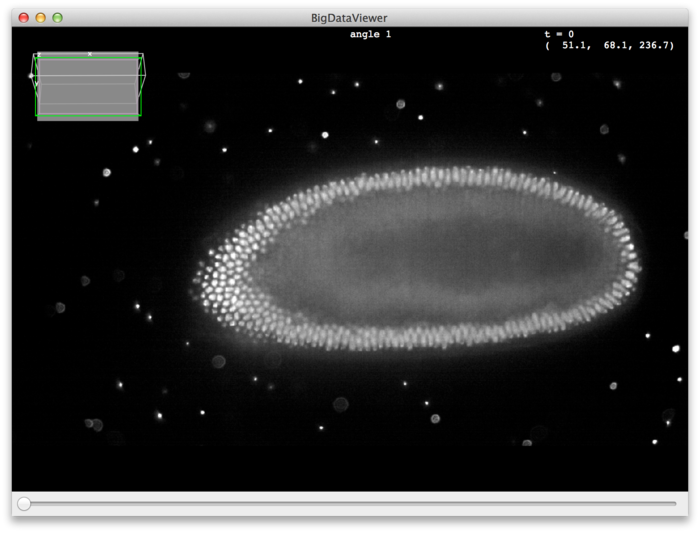This screenshot has width=700, height=533.
Task: Click the z axis label on the overview box
Action: [x=39, y=56]
